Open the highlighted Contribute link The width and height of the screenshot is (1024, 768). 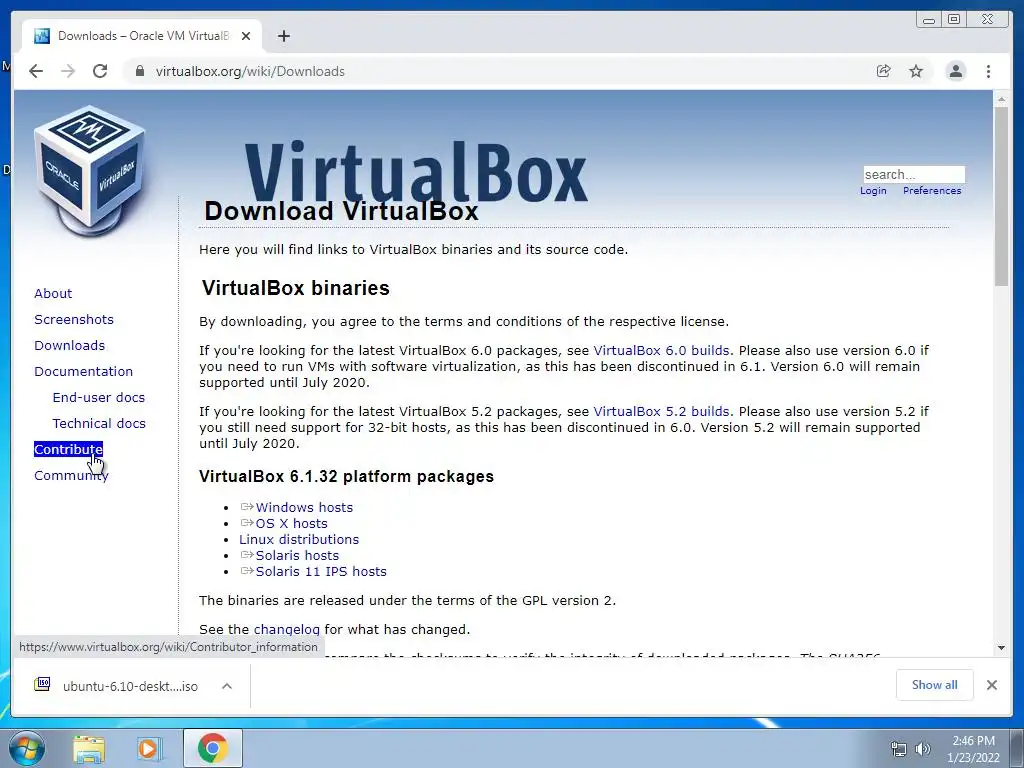pyautogui.click(x=68, y=449)
